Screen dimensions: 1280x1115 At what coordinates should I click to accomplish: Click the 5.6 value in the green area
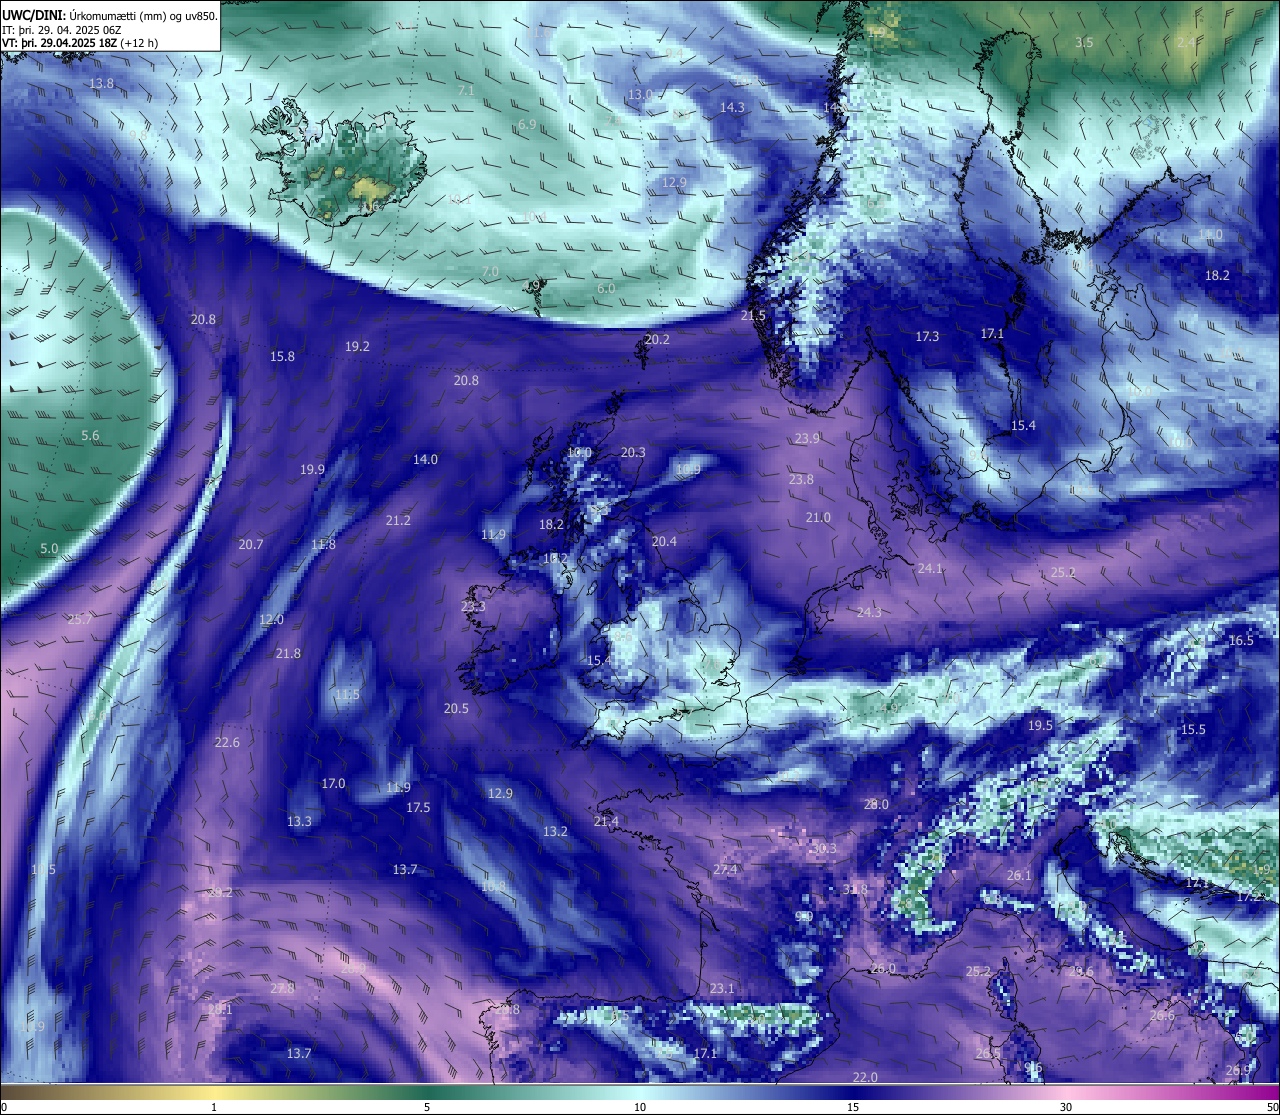tap(90, 436)
